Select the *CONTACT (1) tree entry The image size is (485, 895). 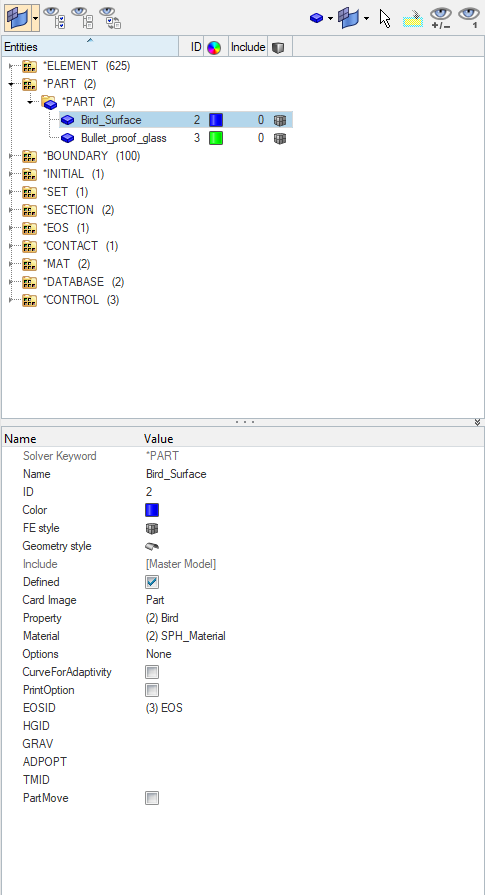(80, 246)
